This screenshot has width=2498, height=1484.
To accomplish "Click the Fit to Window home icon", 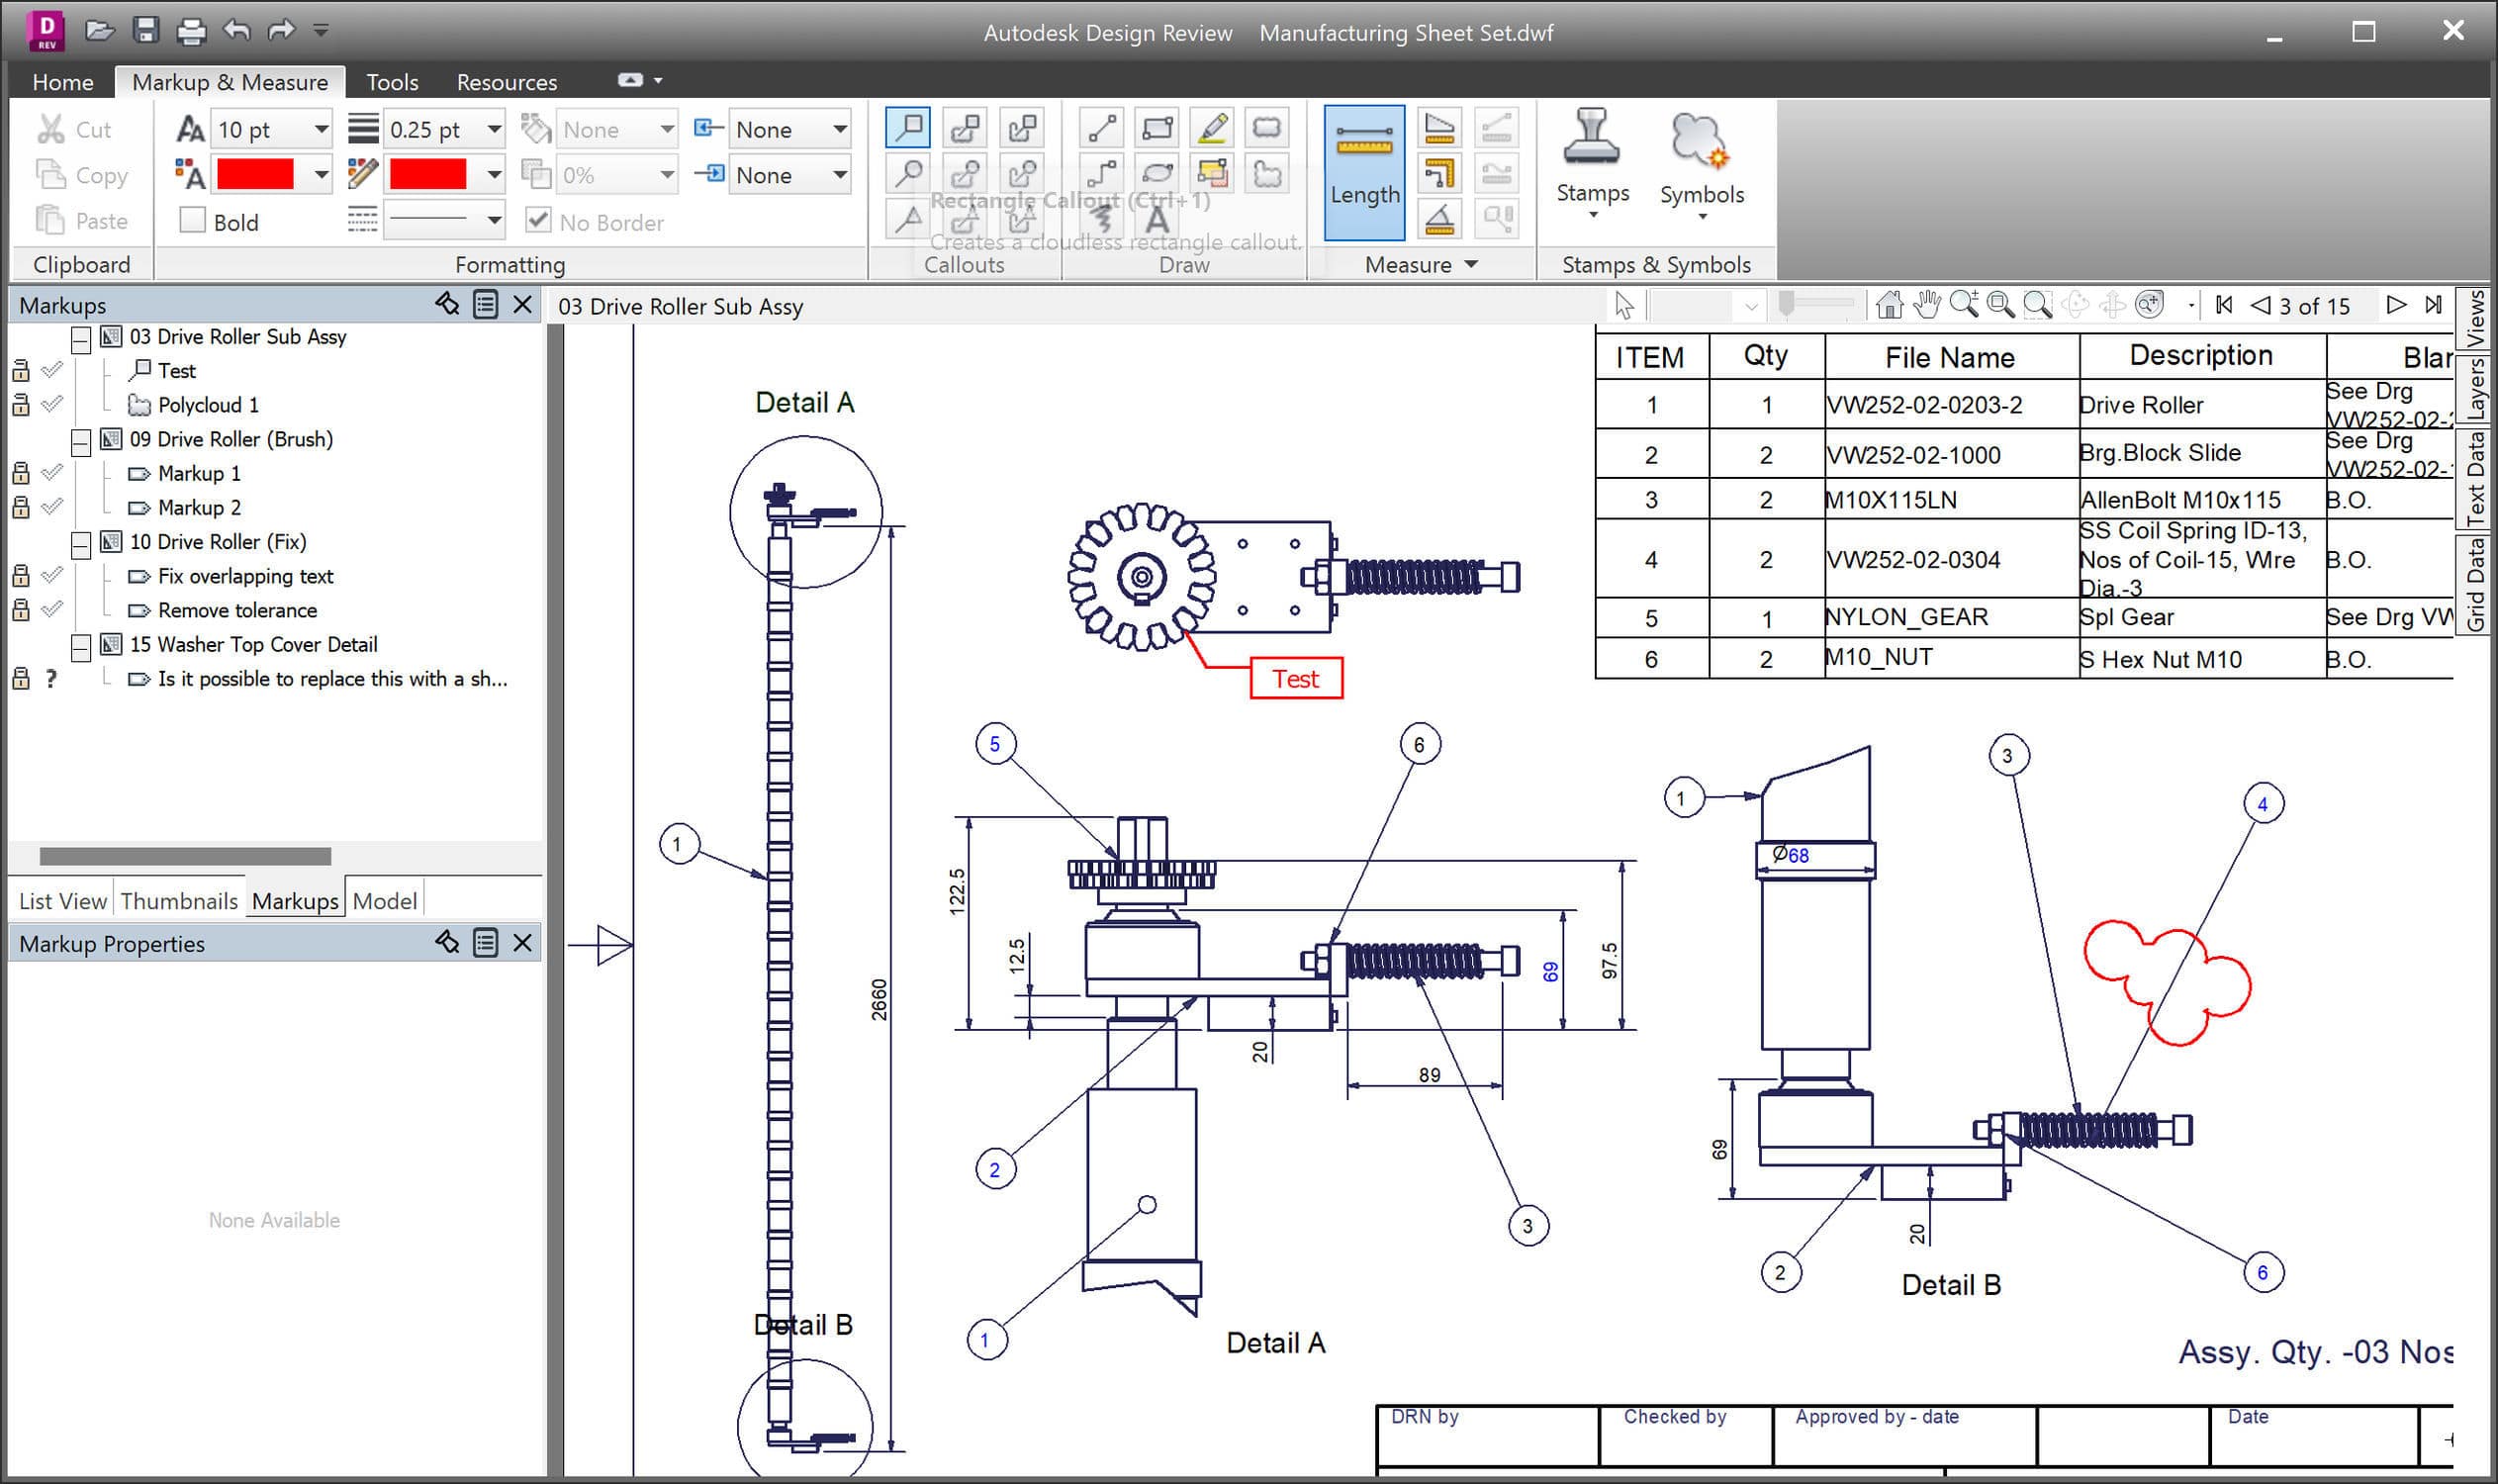I will point(1888,305).
